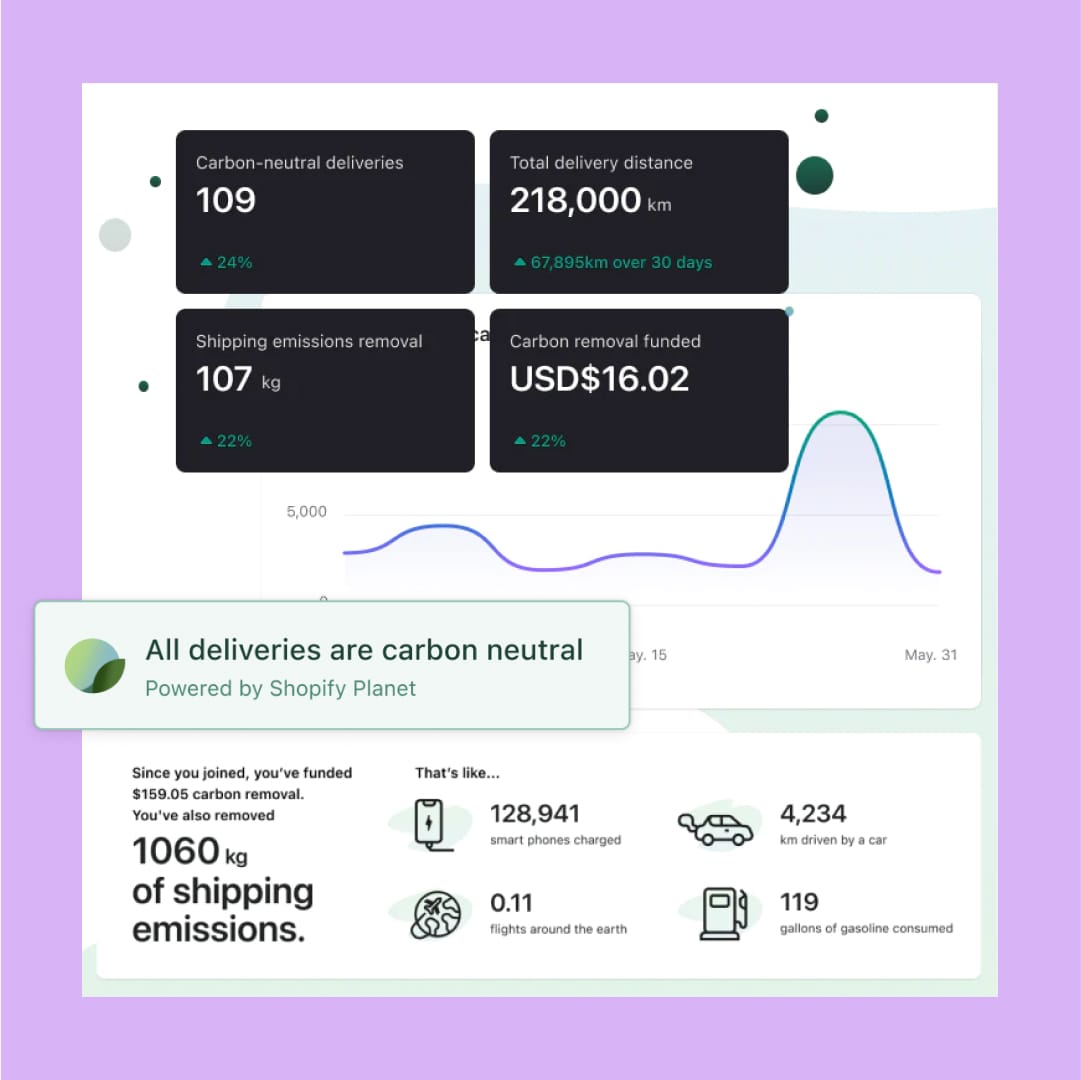Select the Carbon removal funded card
Image resolution: width=1081 pixels, height=1080 pixels.
[x=638, y=390]
